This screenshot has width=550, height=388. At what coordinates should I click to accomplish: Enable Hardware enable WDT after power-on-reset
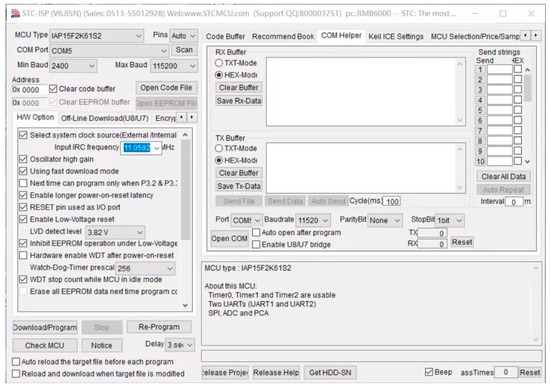(23, 255)
